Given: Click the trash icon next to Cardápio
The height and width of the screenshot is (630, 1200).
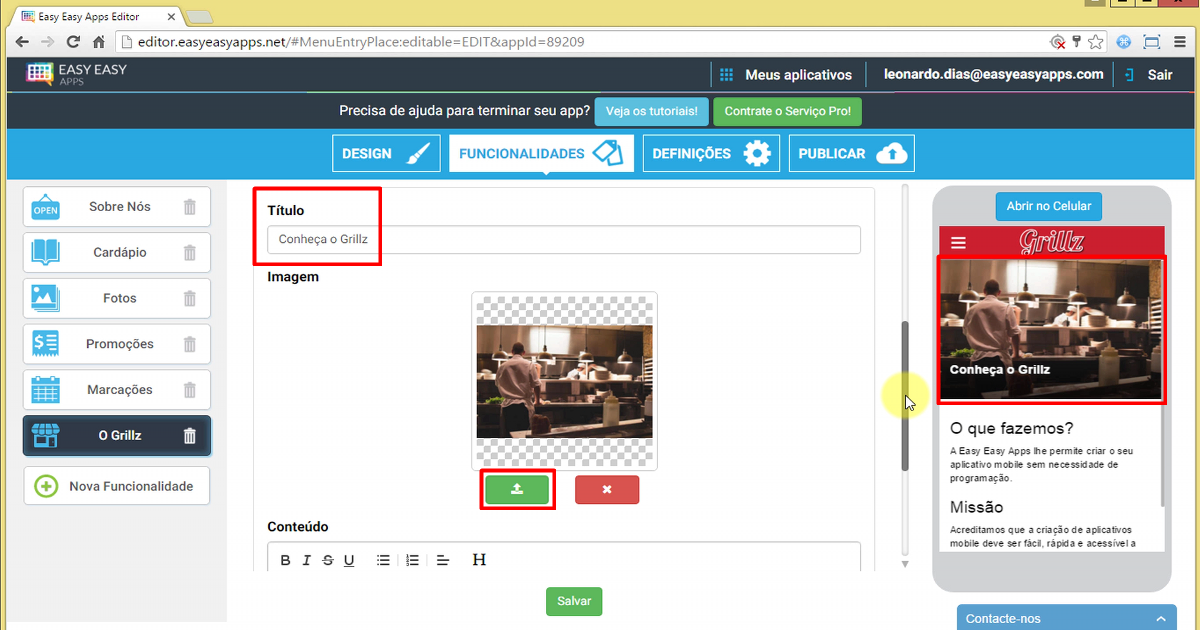Looking at the screenshot, I should [190, 252].
